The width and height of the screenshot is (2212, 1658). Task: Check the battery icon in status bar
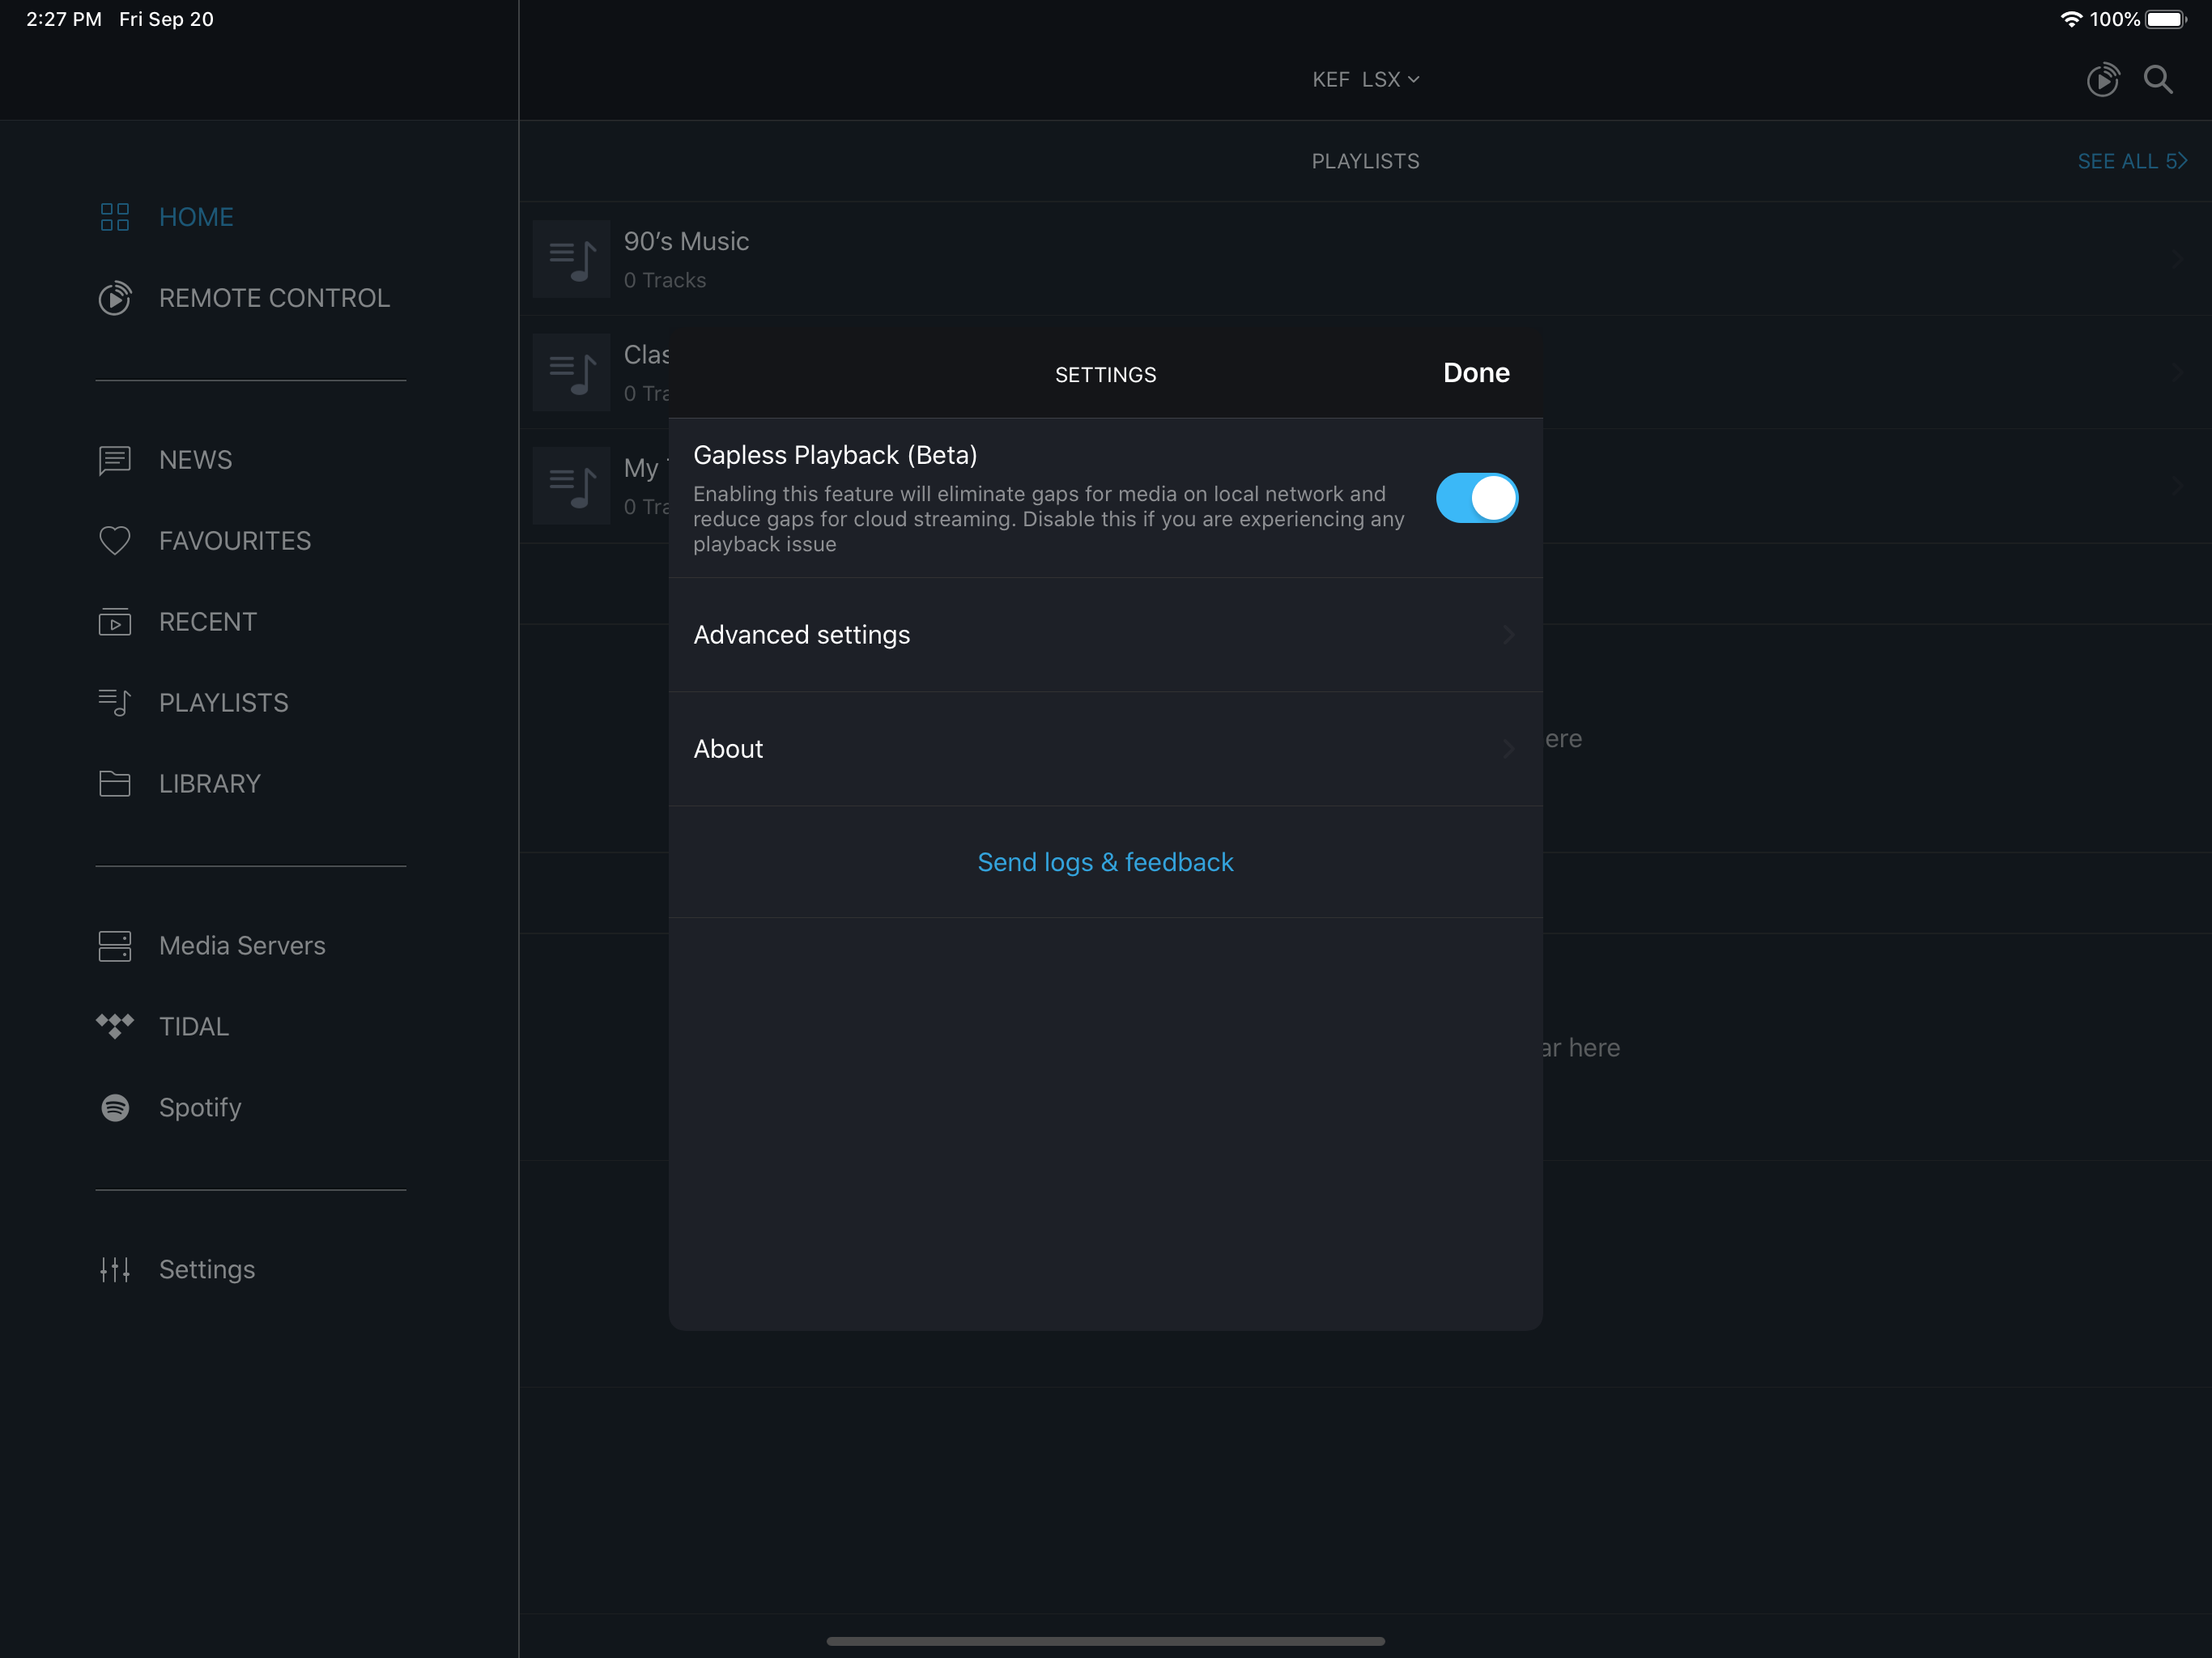[2166, 19]
